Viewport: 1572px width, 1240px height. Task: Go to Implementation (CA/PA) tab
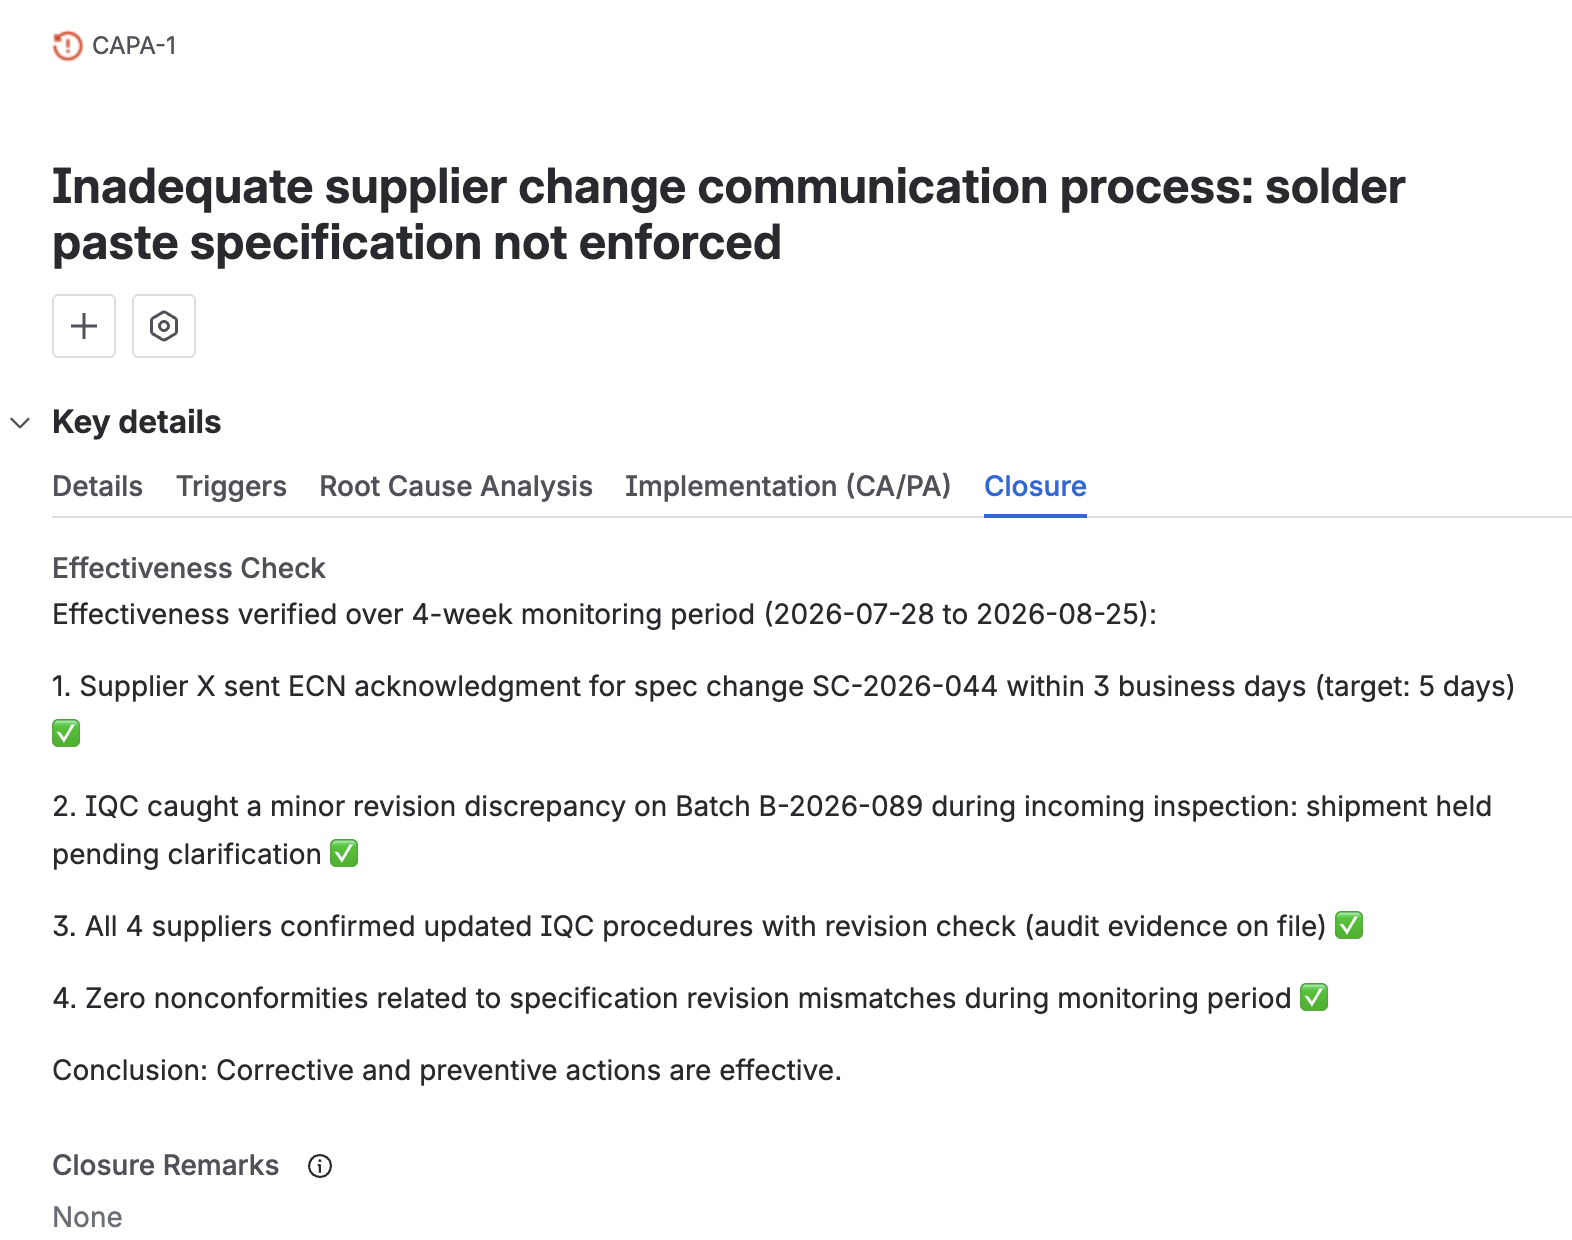788,486
